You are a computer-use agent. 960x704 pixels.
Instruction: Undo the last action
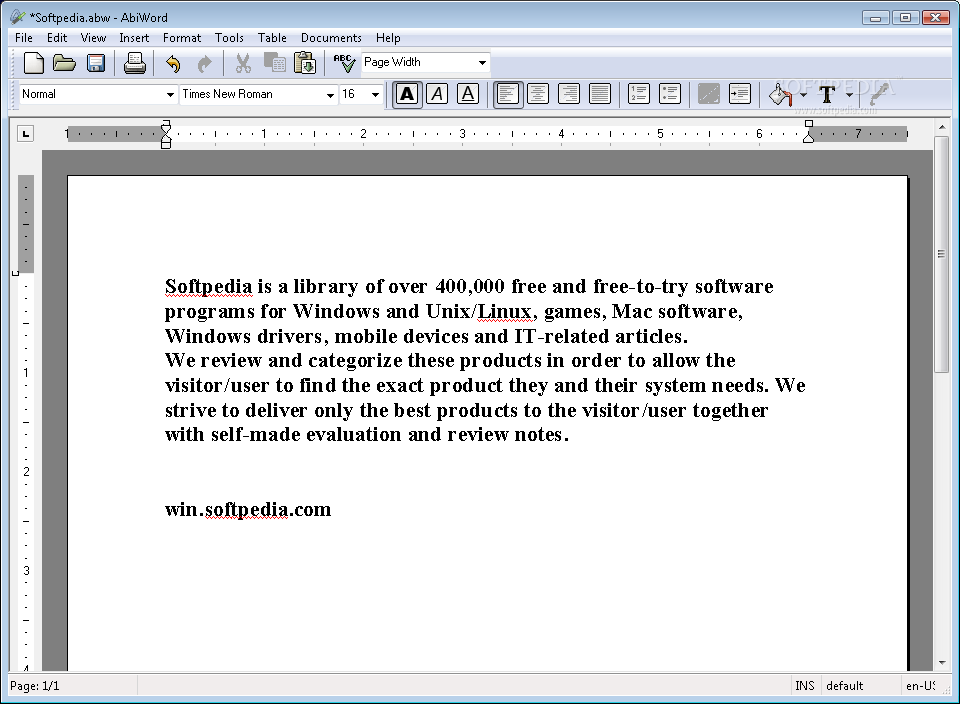tap(173, 63)
